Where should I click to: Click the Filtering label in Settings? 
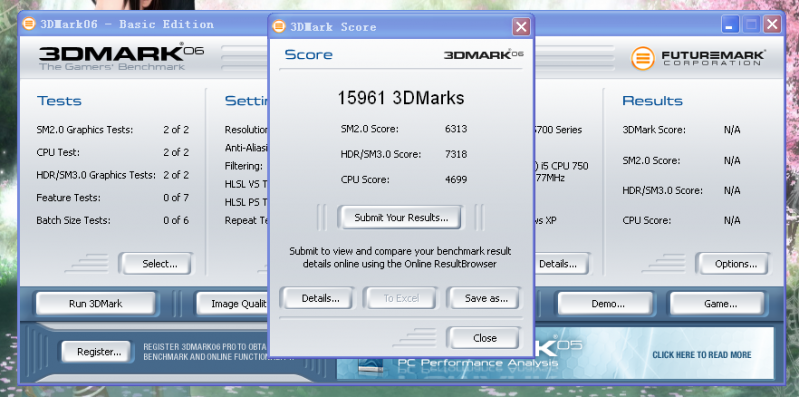pyautogui.click(x=244, y=166)
